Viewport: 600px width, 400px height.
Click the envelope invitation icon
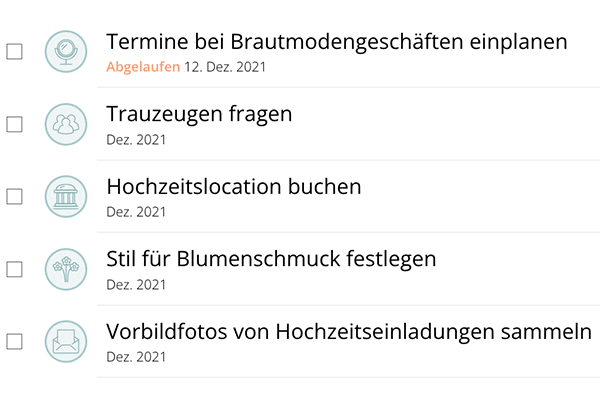66,341
